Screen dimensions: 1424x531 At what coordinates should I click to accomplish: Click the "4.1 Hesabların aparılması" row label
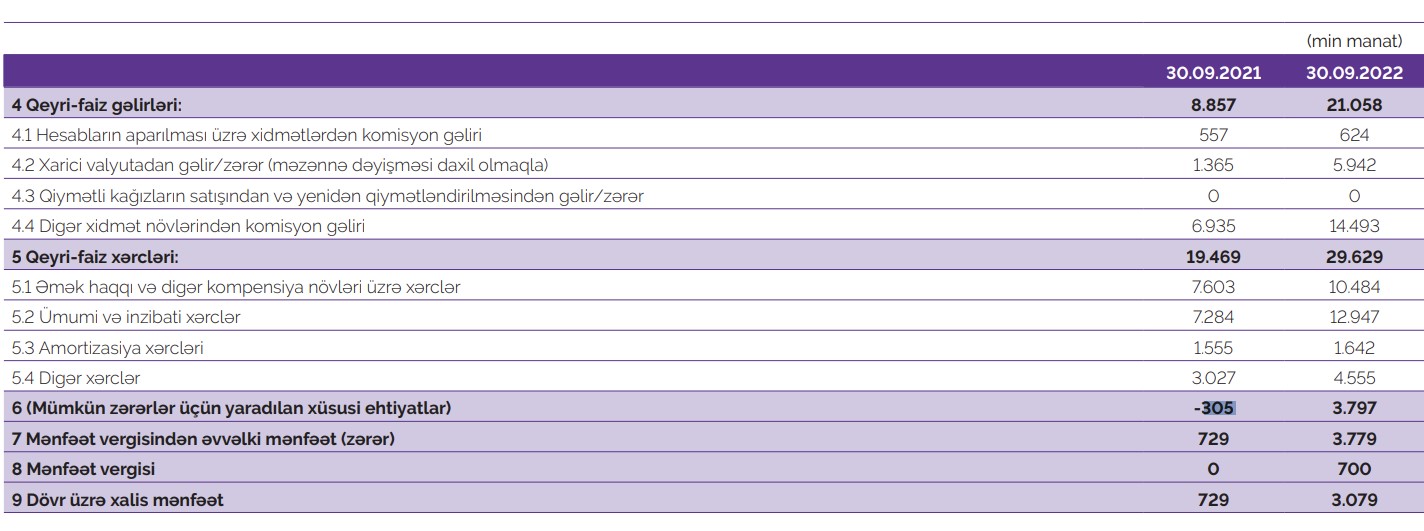253,134
